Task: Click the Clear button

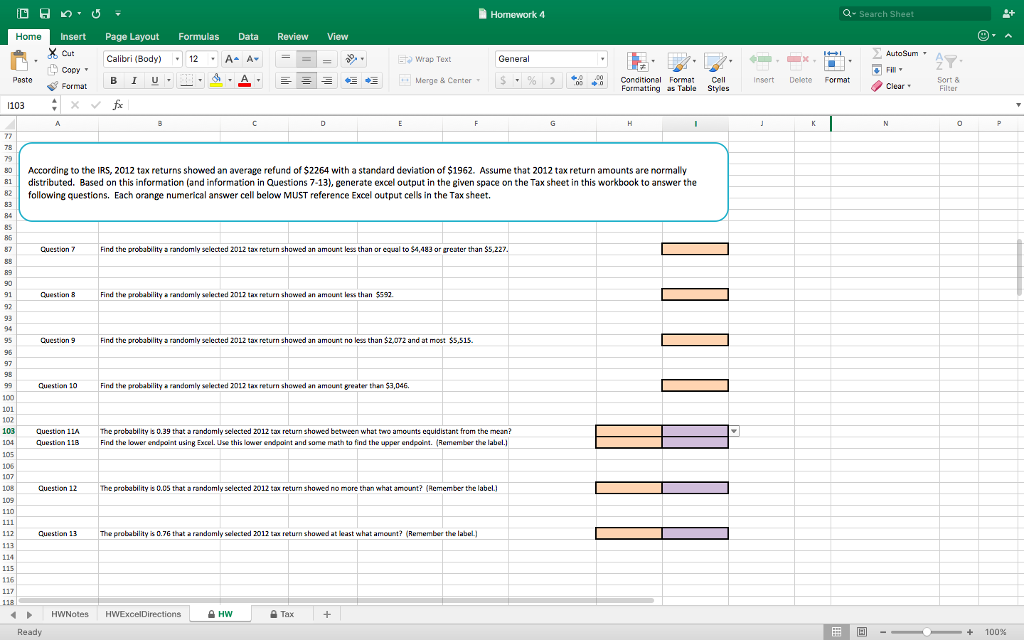Action: tap(897, 86)
